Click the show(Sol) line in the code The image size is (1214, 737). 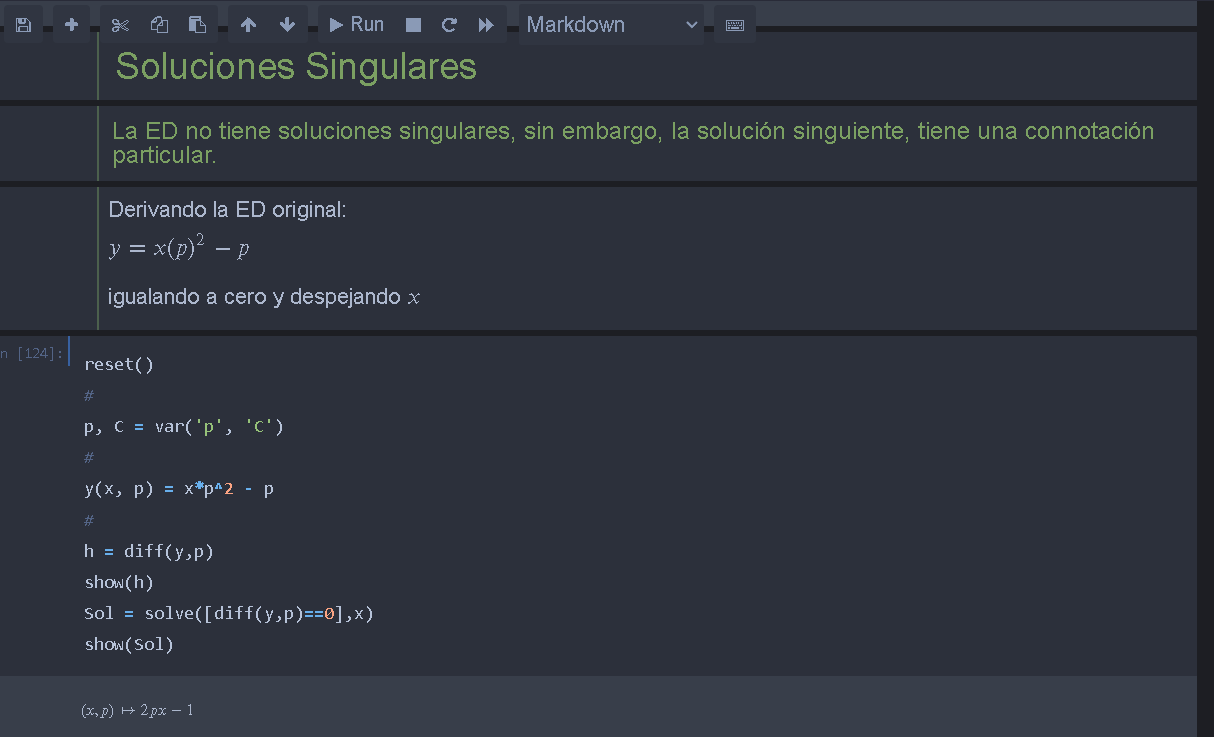[x=129, y=644]
